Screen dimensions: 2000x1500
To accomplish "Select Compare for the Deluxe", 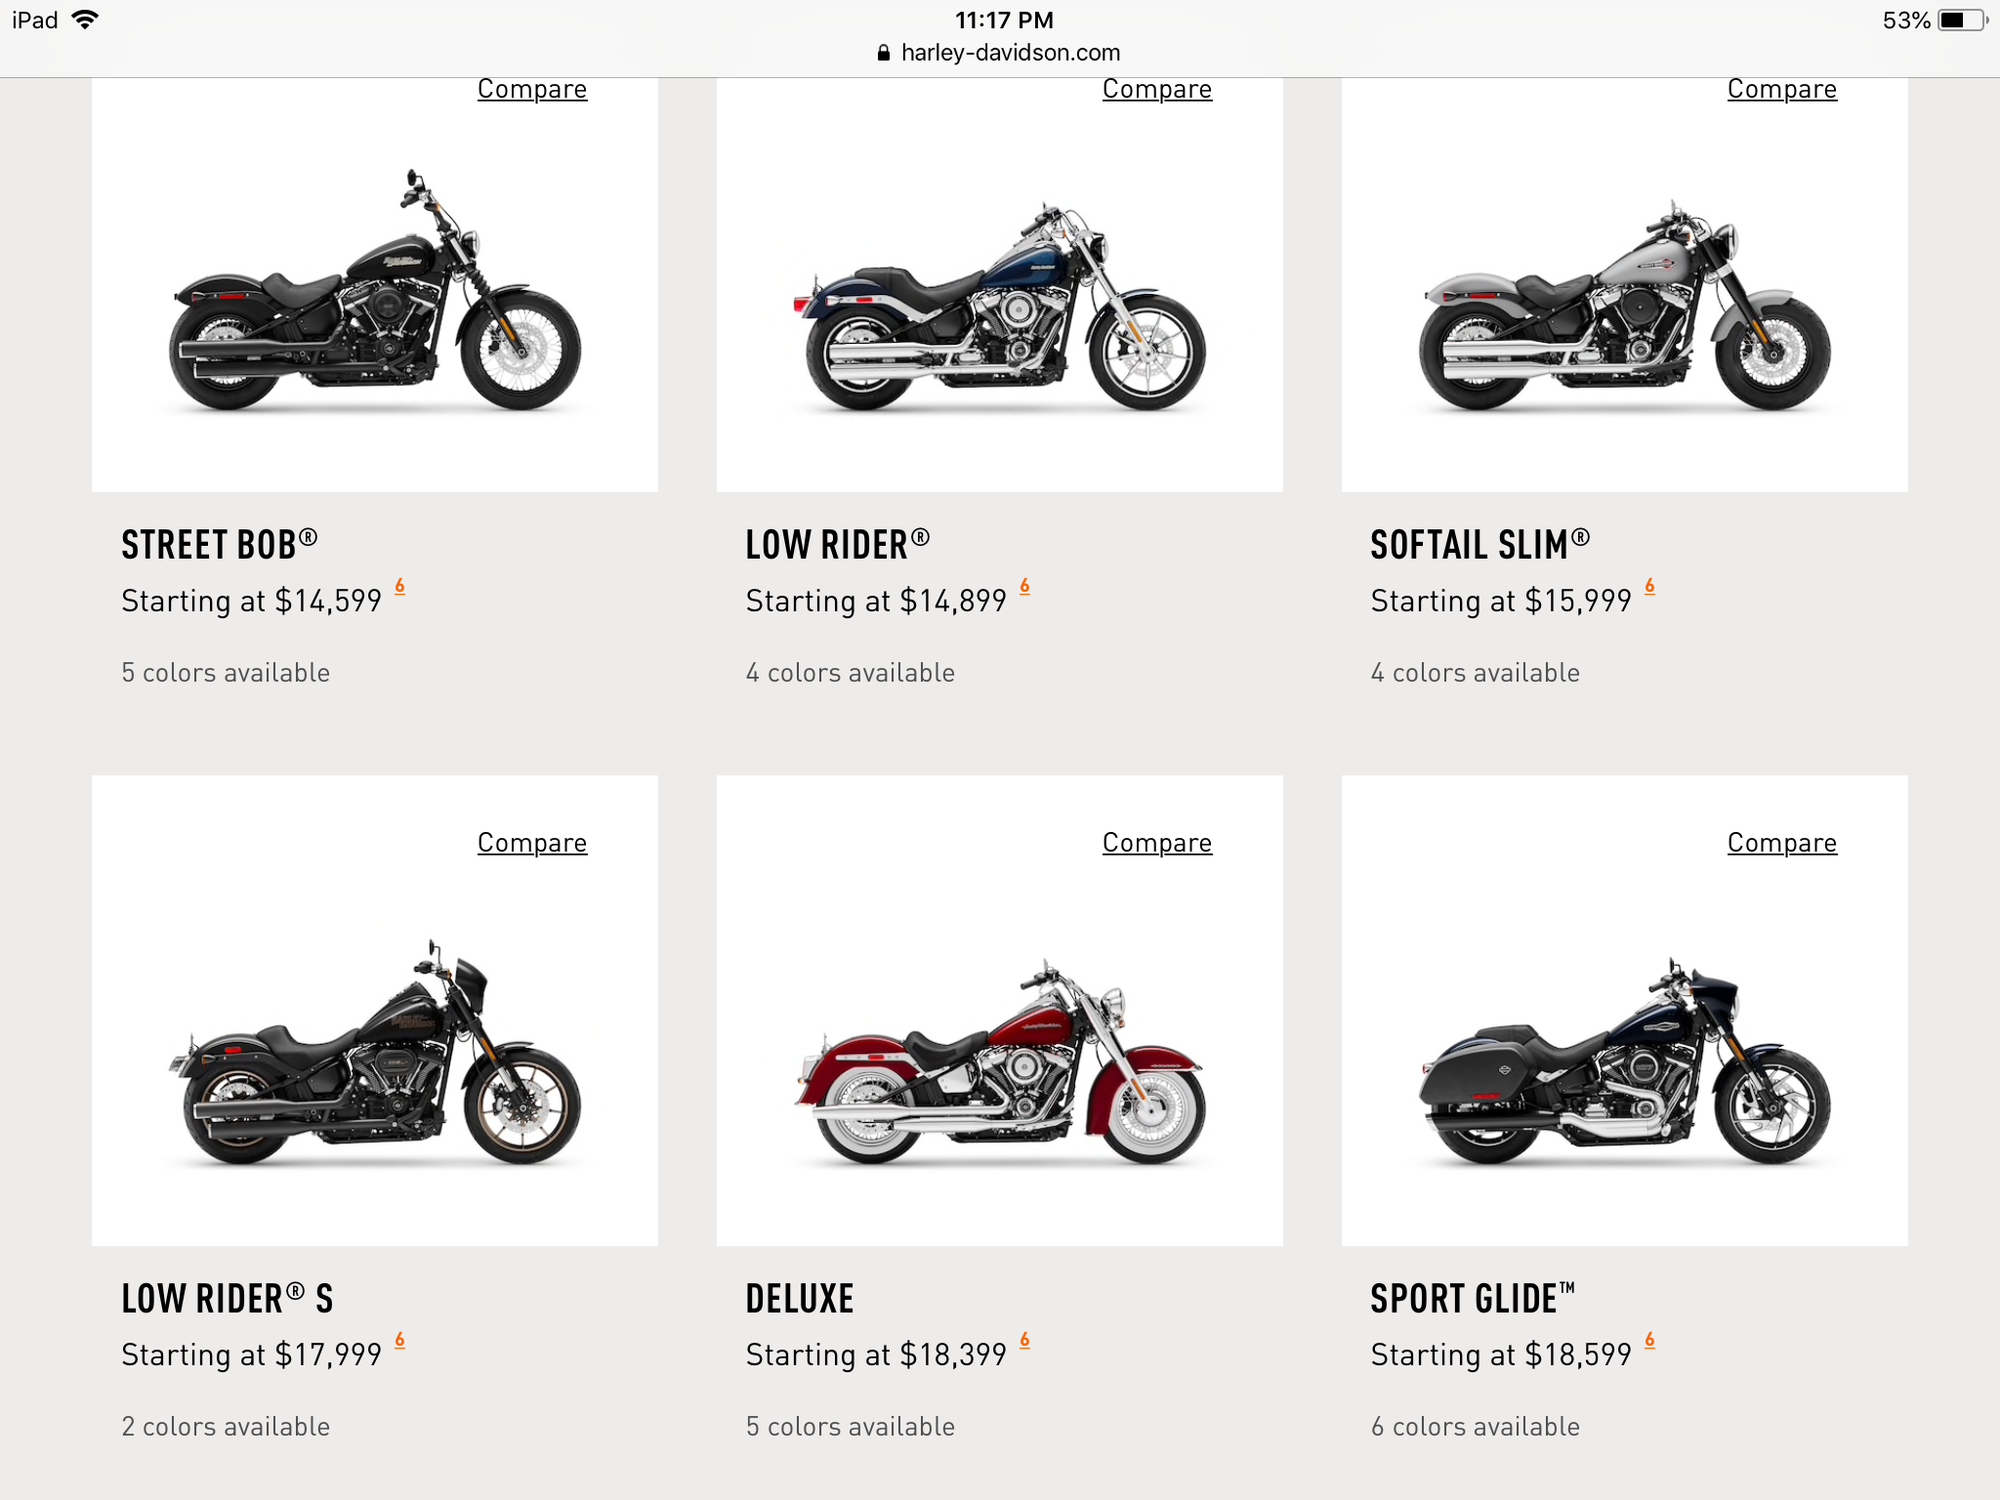I will tap(1157, 843).
